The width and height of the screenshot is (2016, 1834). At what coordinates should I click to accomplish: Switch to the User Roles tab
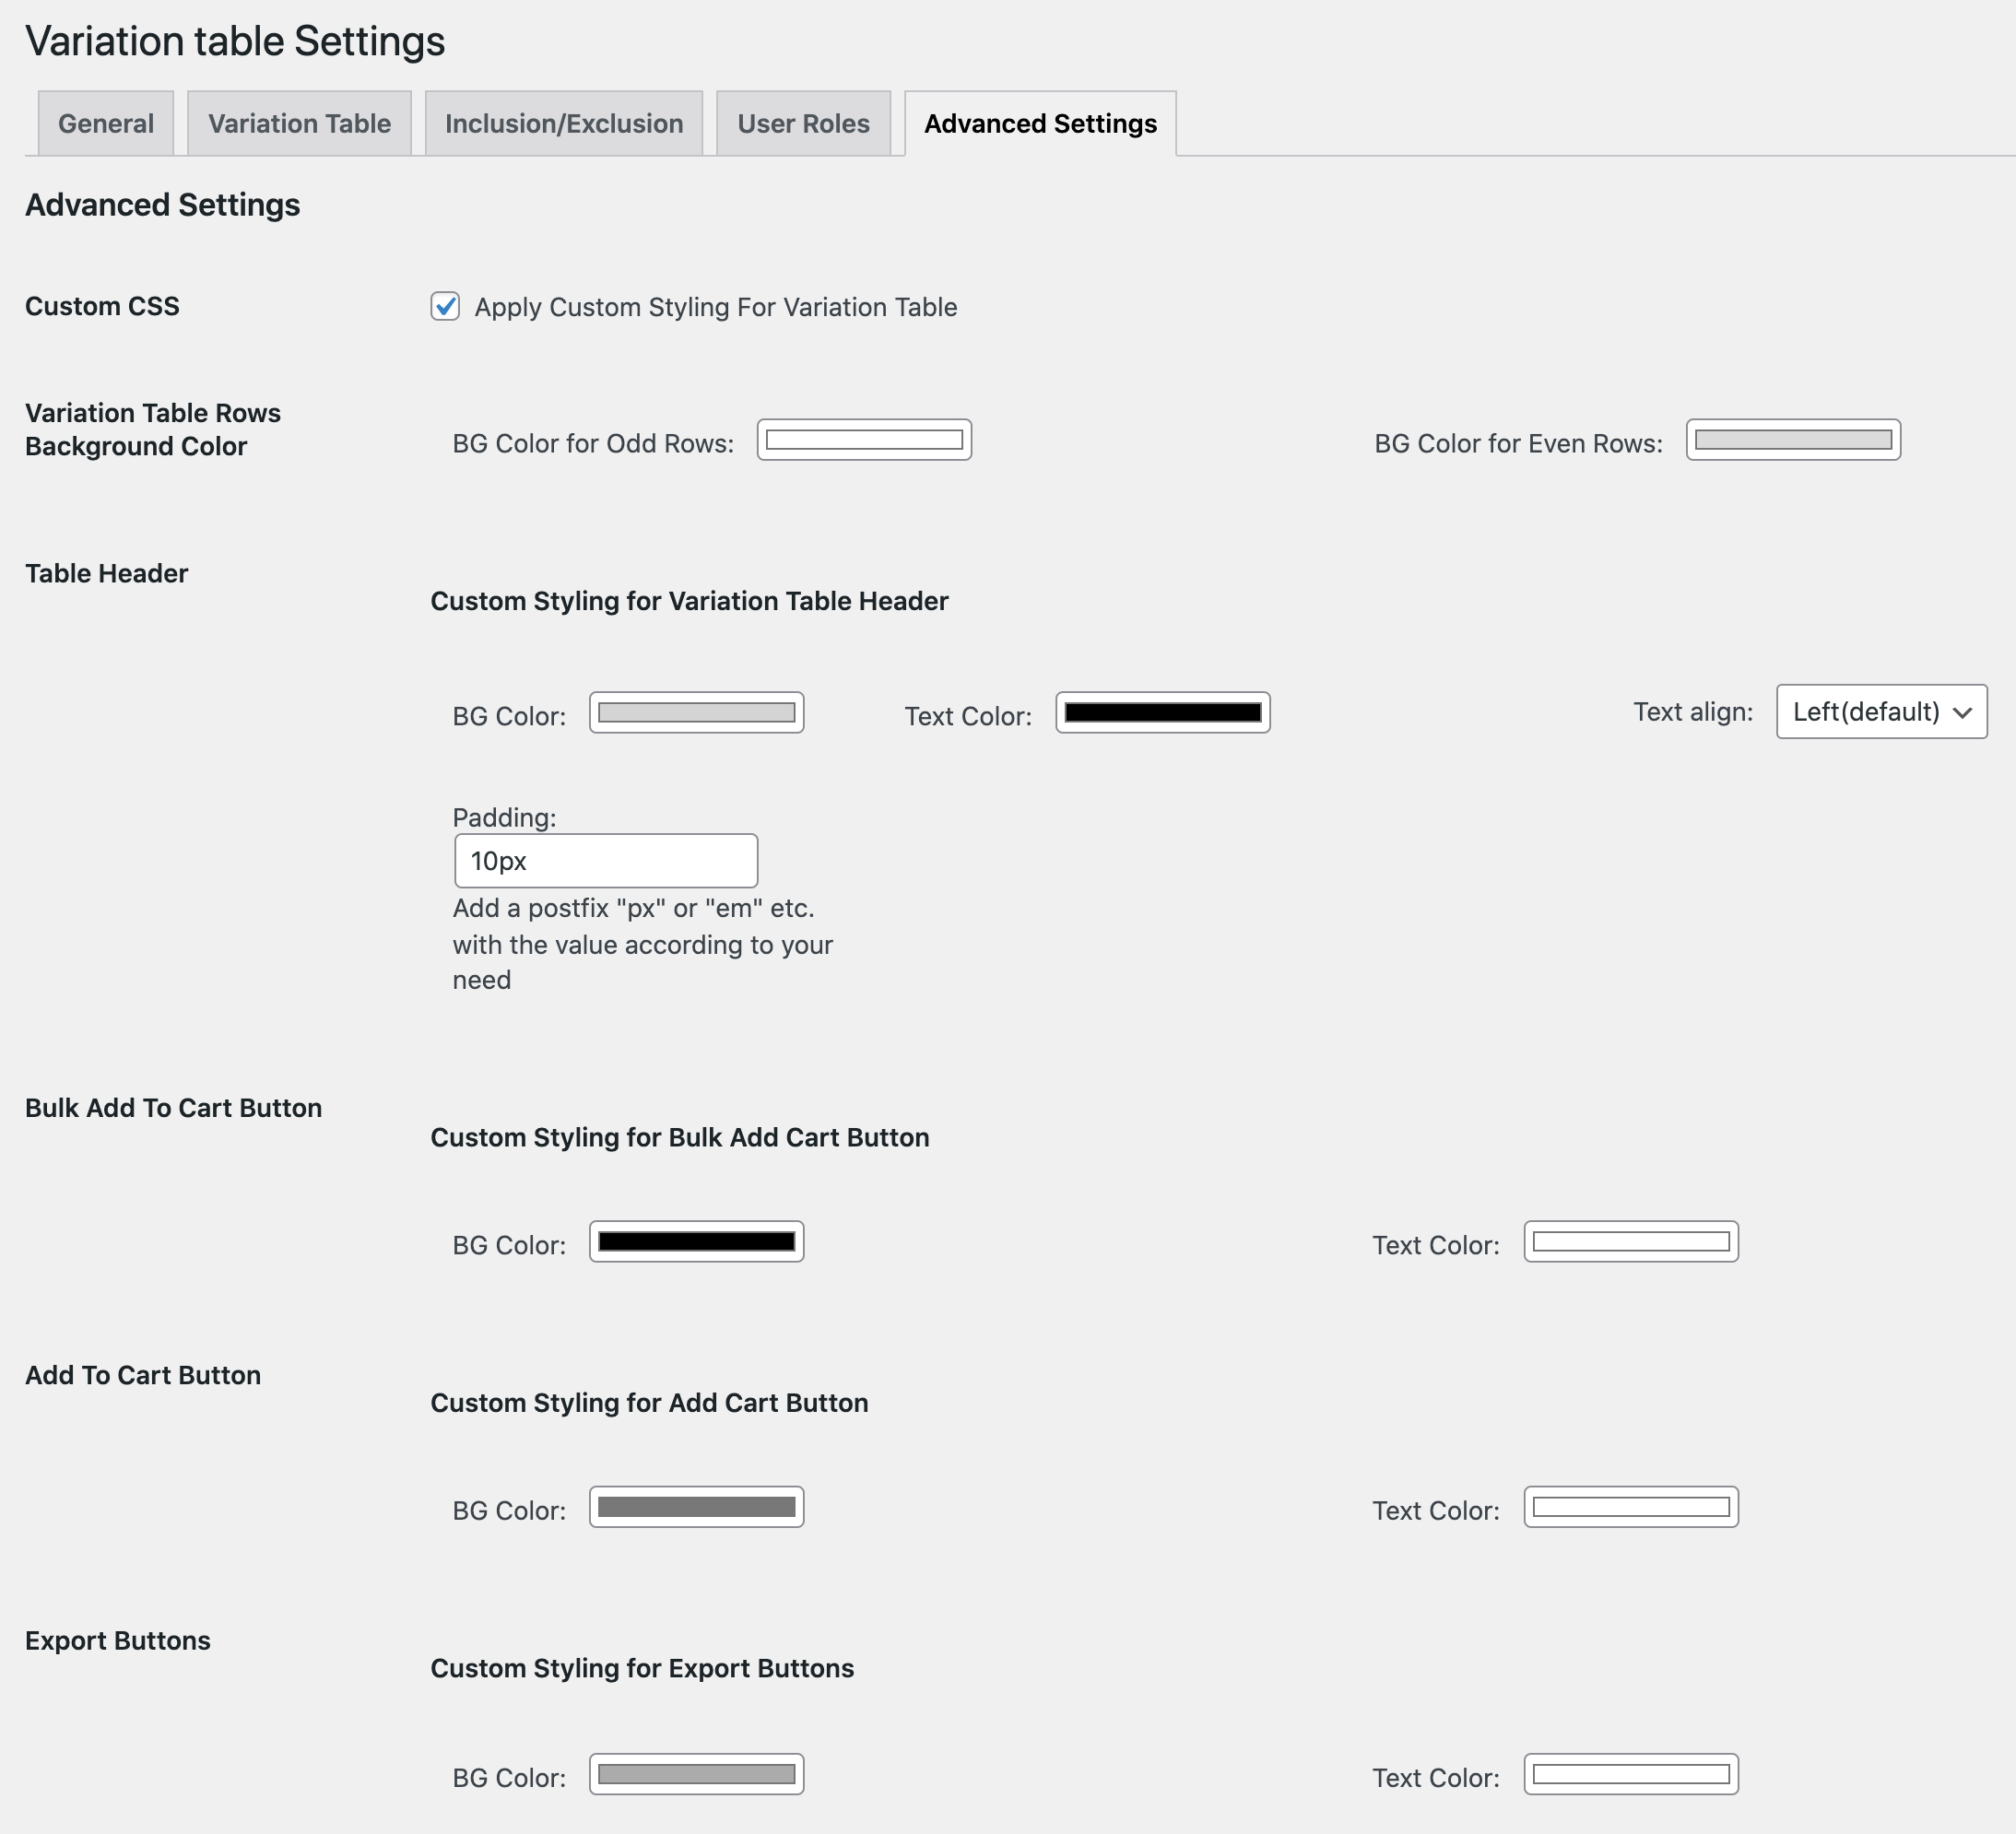803,122
